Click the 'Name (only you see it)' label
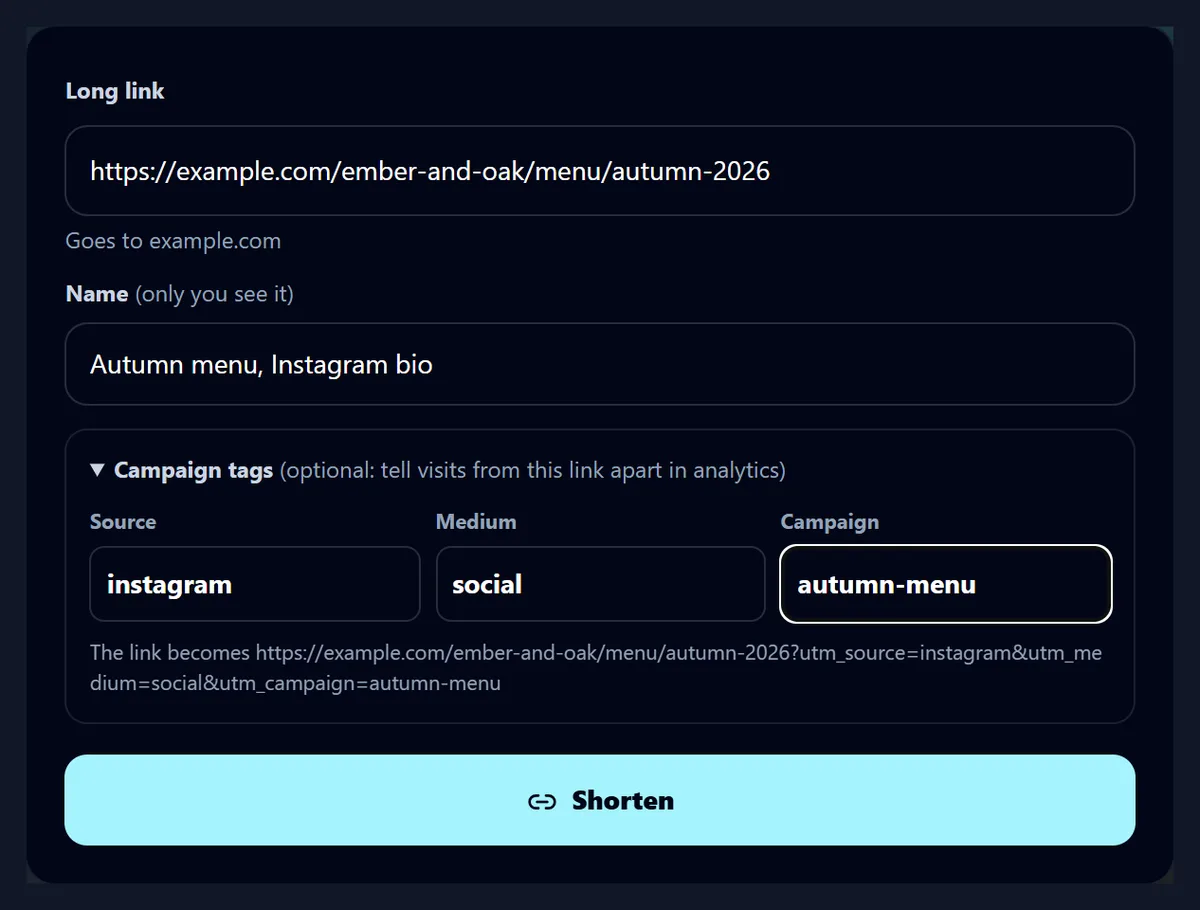This screenshot has width=1200, height=910. (x=180, y=294)
